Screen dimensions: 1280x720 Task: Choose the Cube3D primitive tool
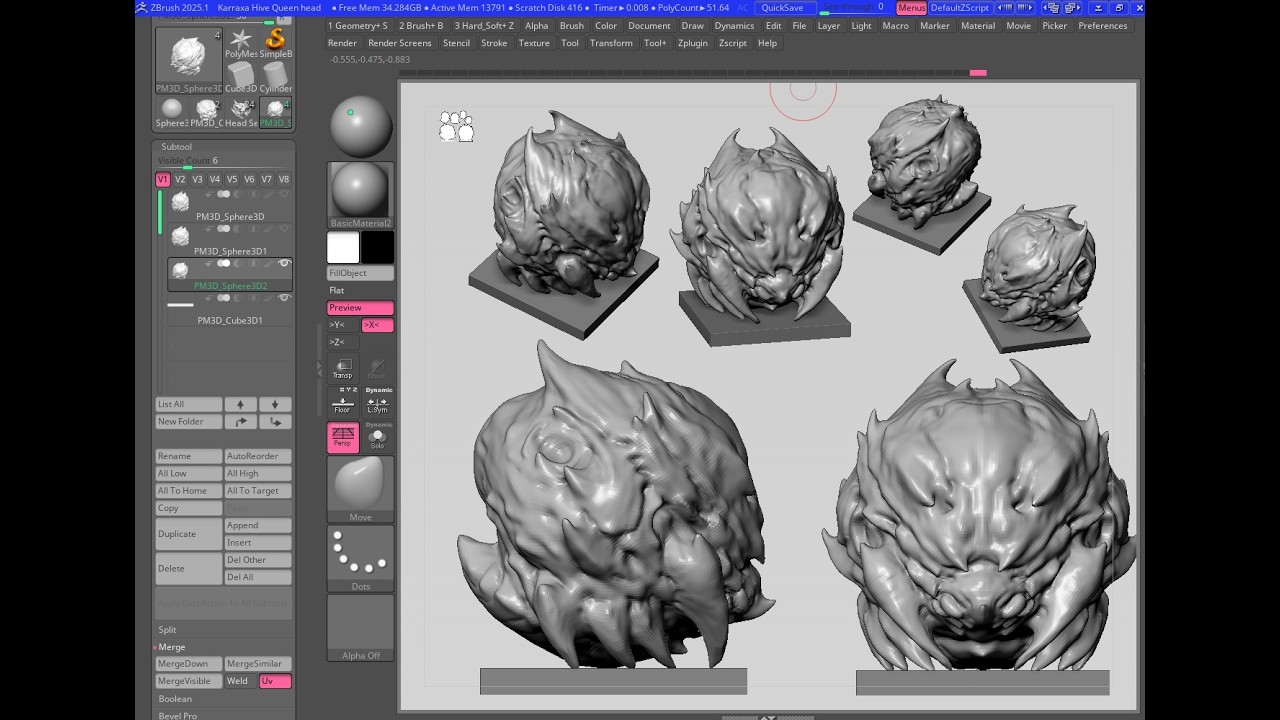click(x=241, y=77)
